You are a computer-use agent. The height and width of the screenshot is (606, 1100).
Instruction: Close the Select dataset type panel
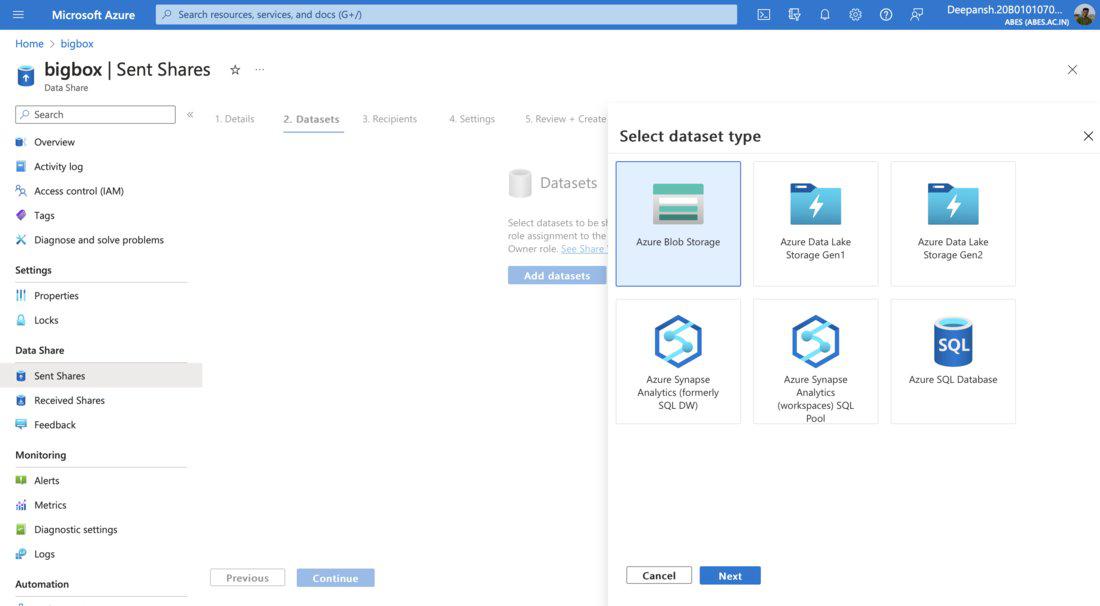(x=1088, y=136)
